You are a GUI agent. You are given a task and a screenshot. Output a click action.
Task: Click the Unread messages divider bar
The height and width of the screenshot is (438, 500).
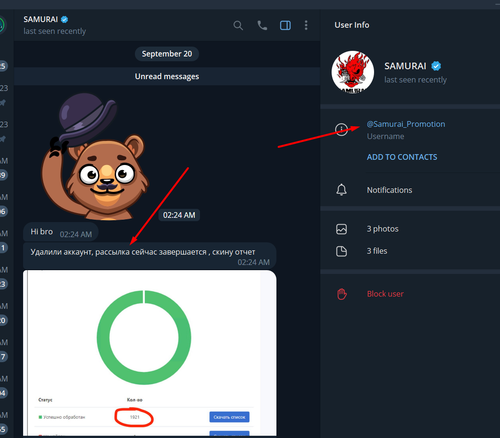pos(167,76)
